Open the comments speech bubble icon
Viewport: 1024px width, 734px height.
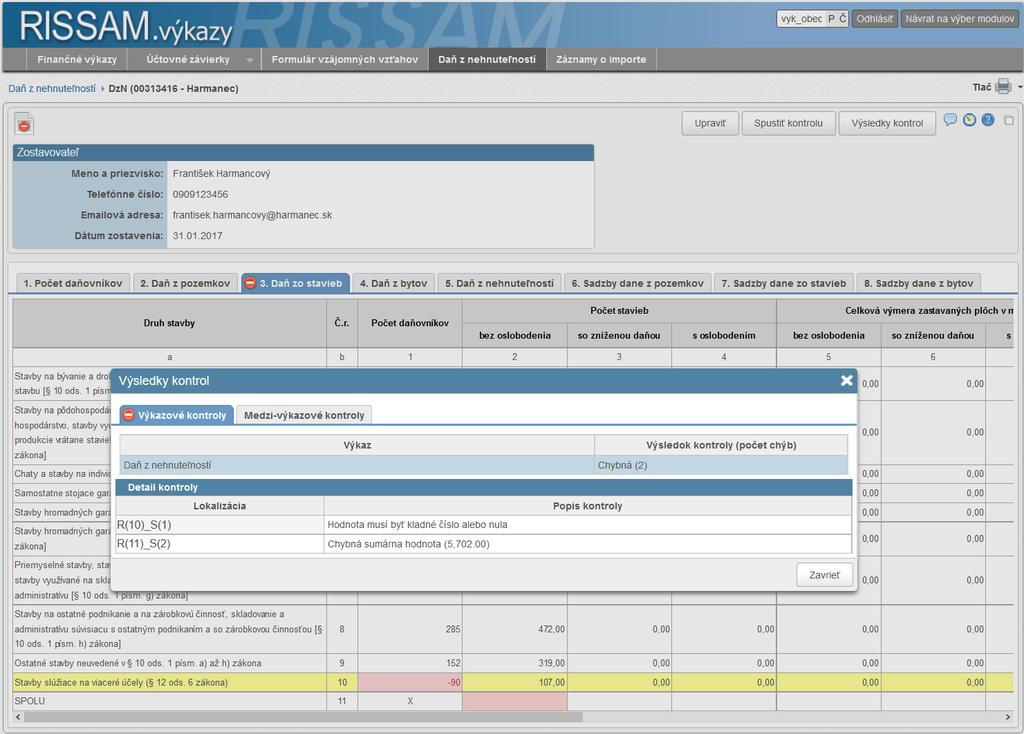coord(950,120)
